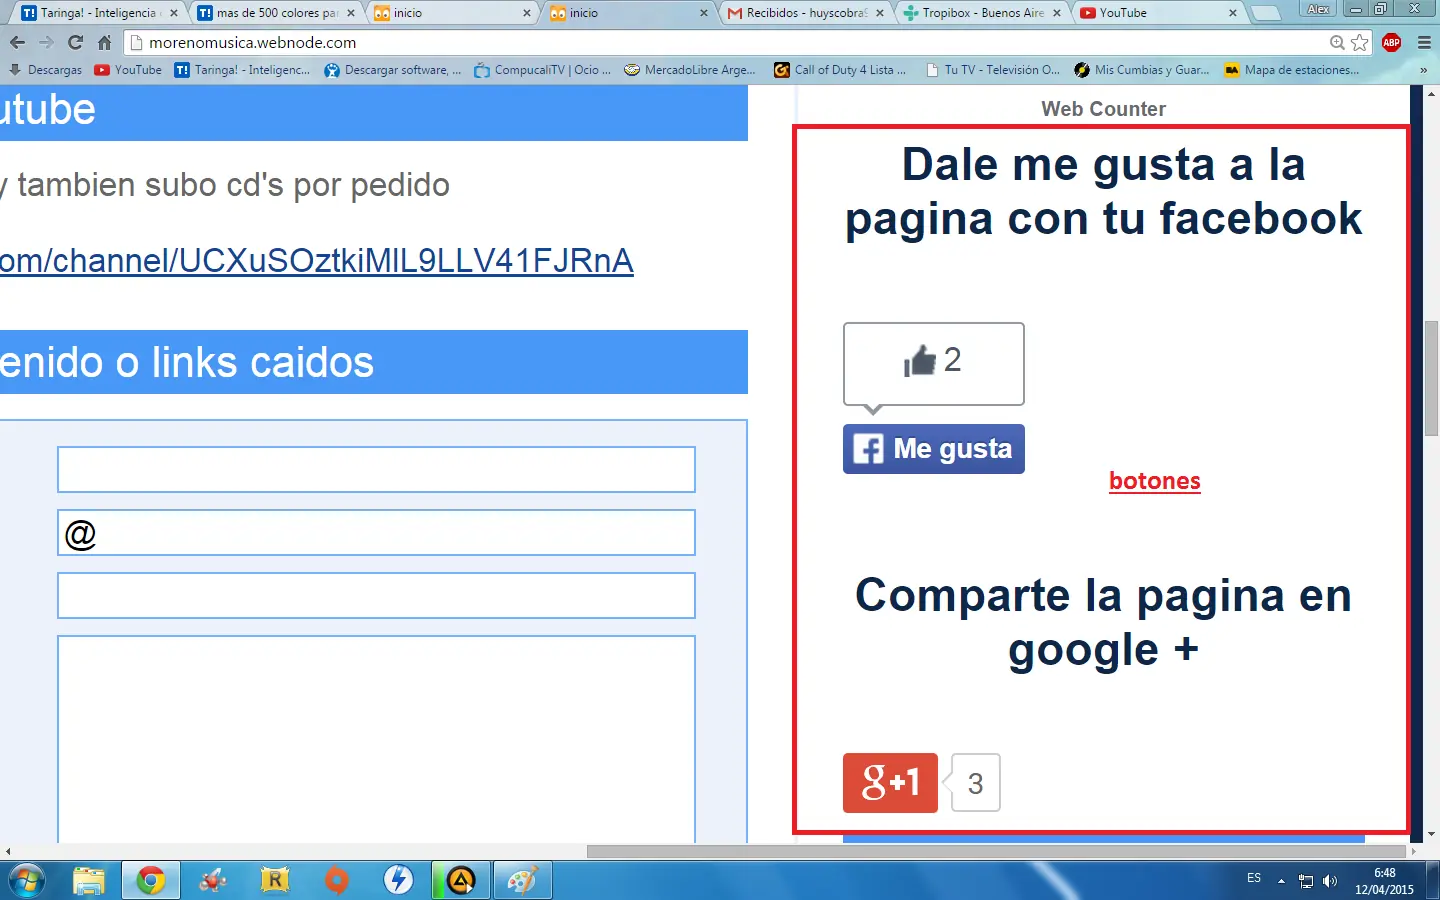Image resolution: width=1440 pixels, height=900 pixels.
Task: Click the ES language indicator
Action: (x=1254, y=878)
